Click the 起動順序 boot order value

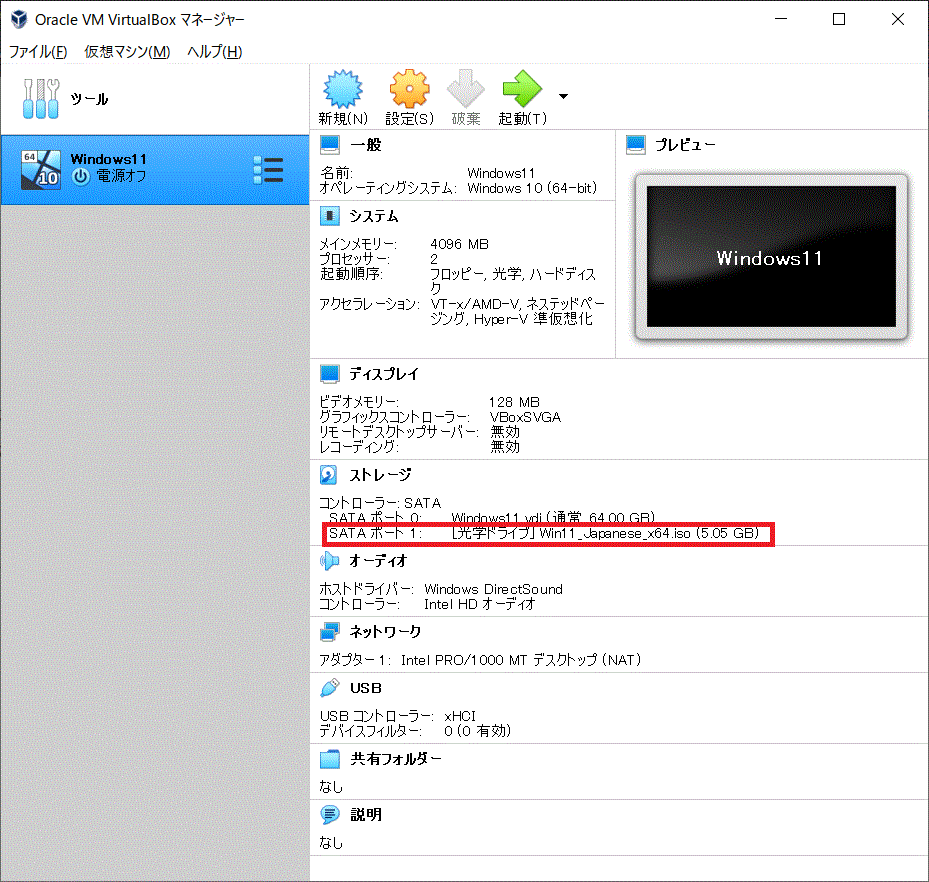(512, 281)
